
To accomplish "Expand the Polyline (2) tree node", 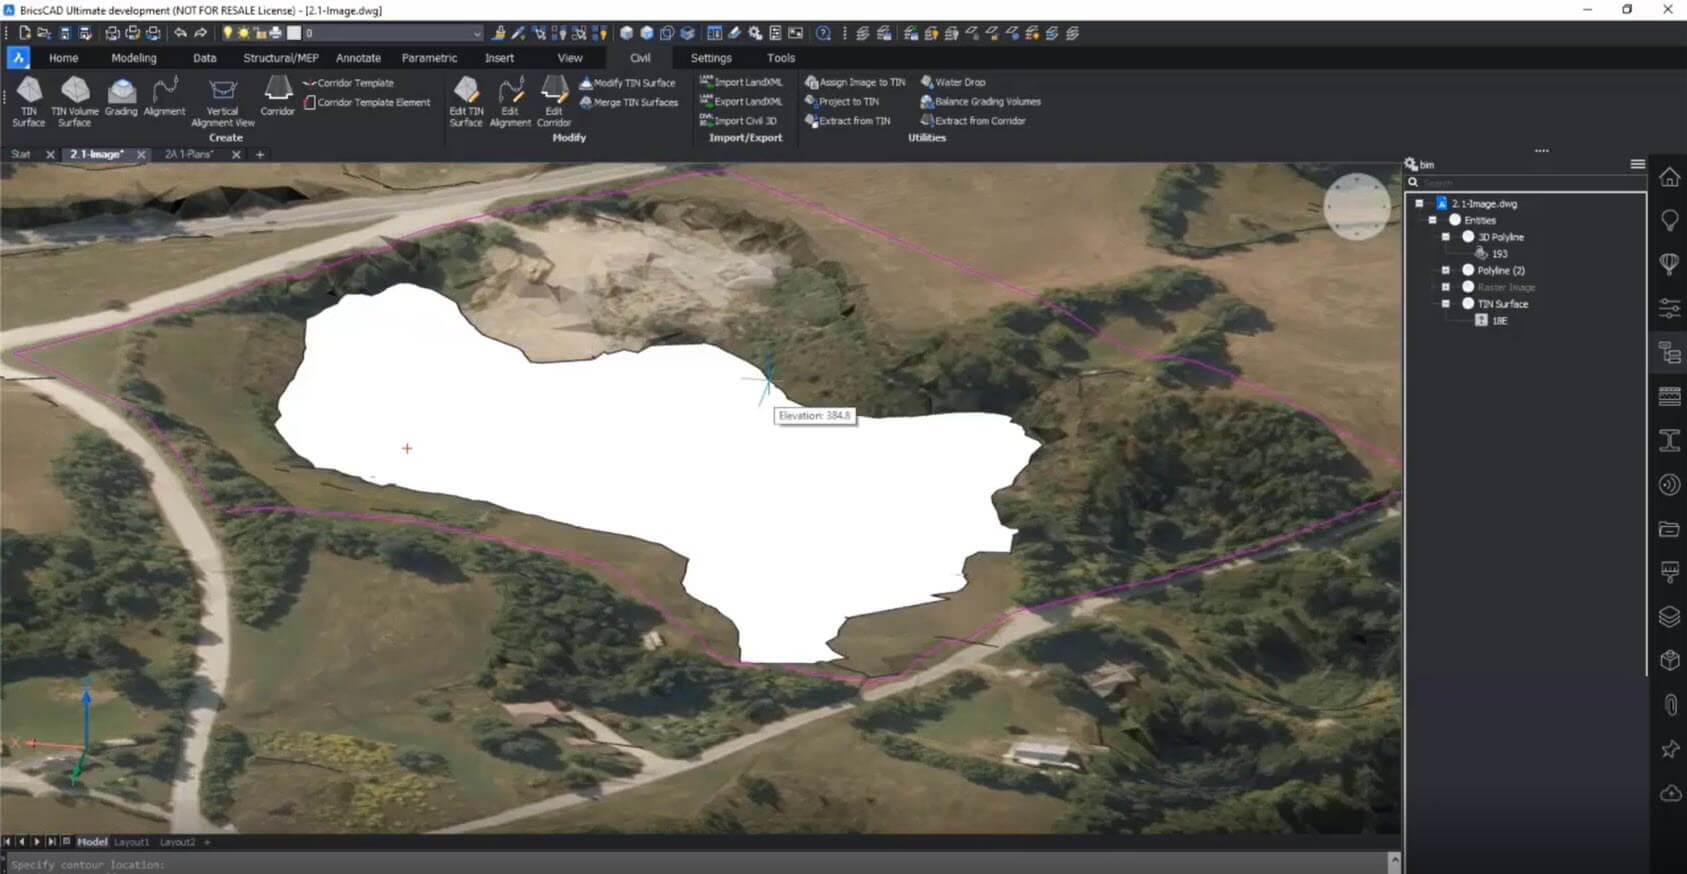I will coord(1446,271).
